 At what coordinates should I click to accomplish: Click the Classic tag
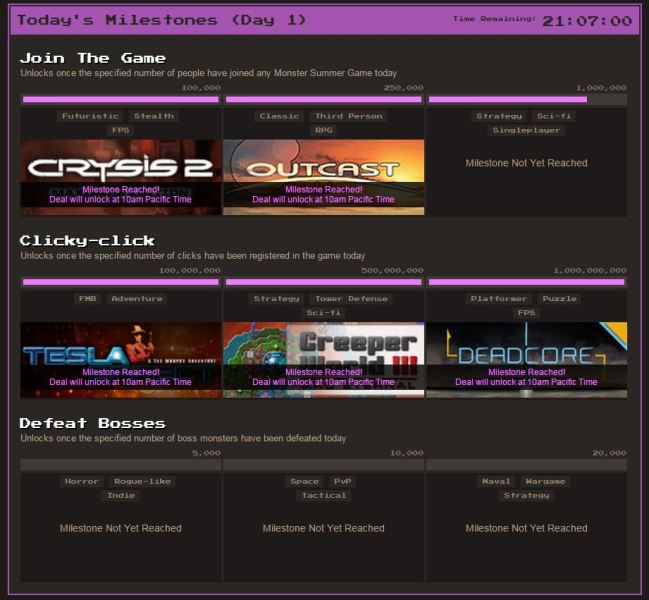tap(279, 116)
